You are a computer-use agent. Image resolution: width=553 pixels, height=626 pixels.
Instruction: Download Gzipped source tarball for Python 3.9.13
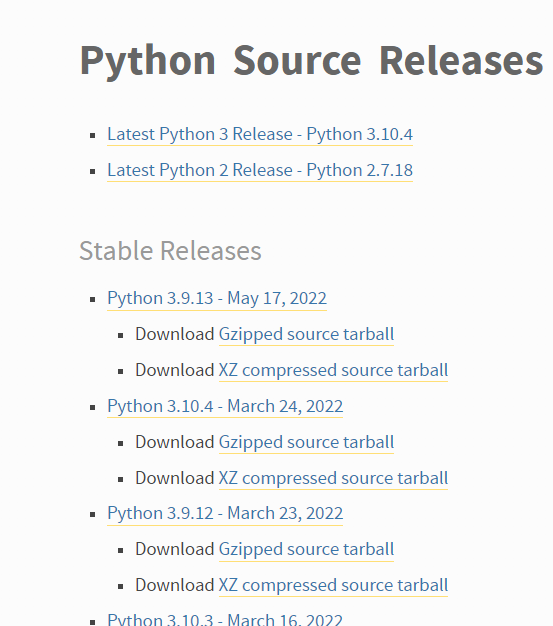click(x=306, y=335)
